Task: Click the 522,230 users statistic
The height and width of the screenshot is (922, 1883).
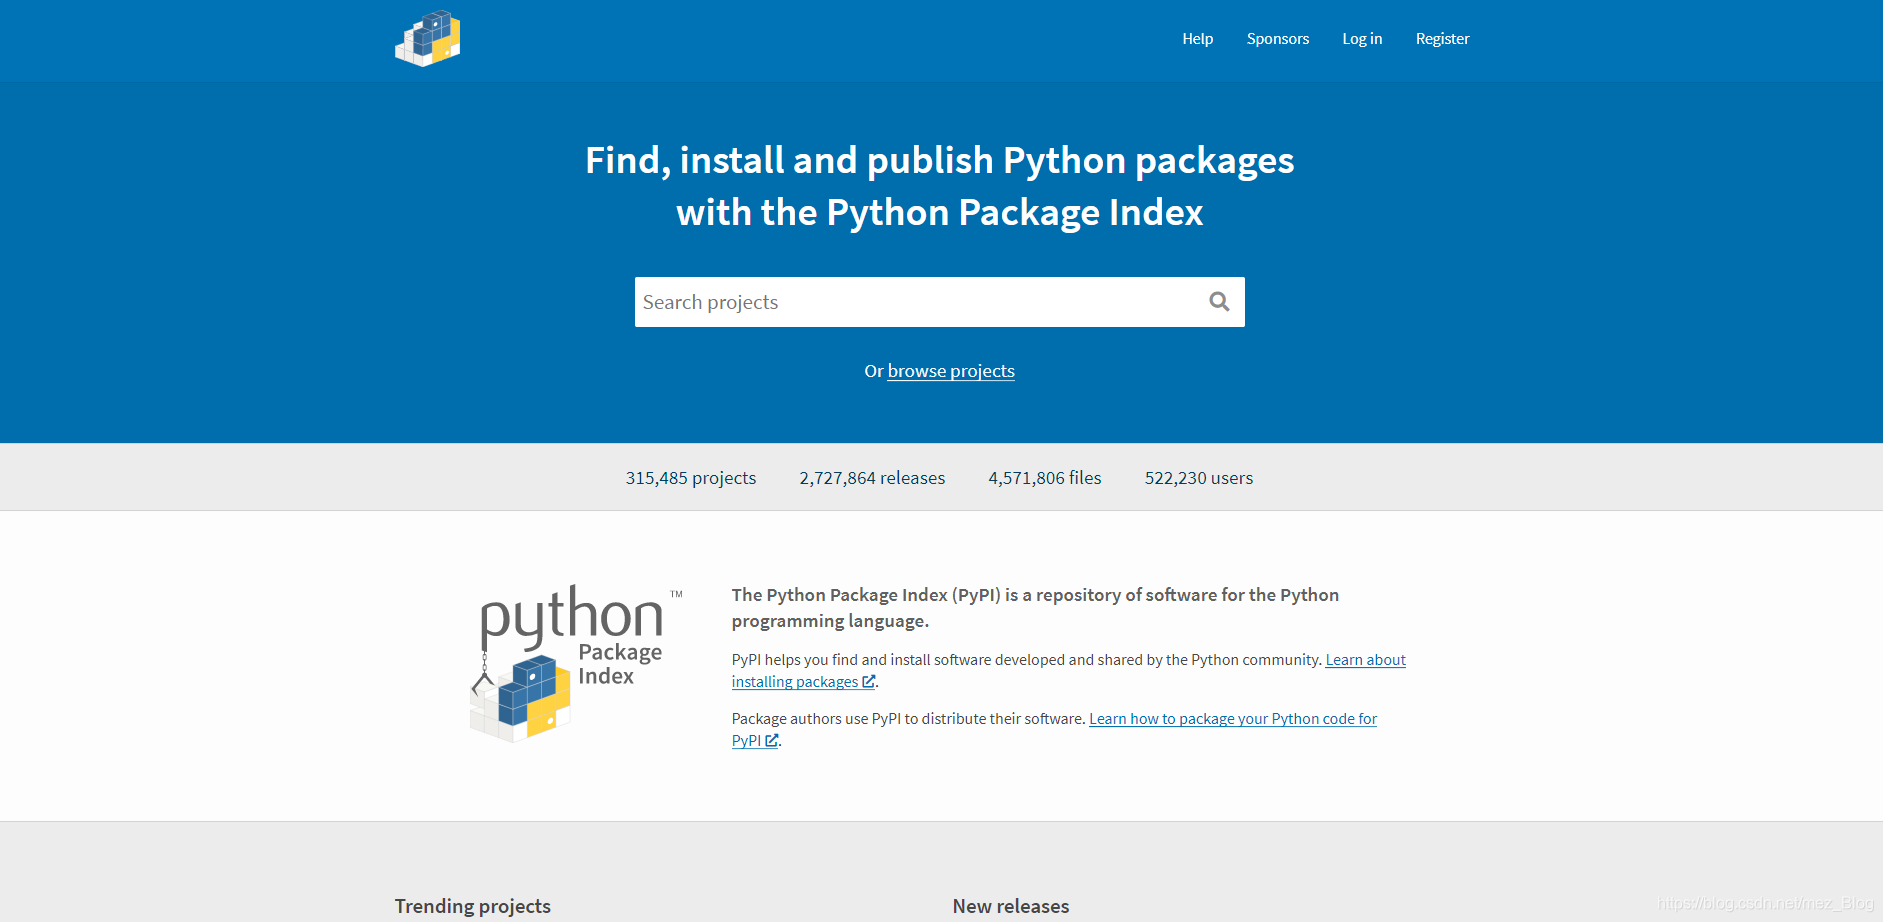Action: [1199, 478]
